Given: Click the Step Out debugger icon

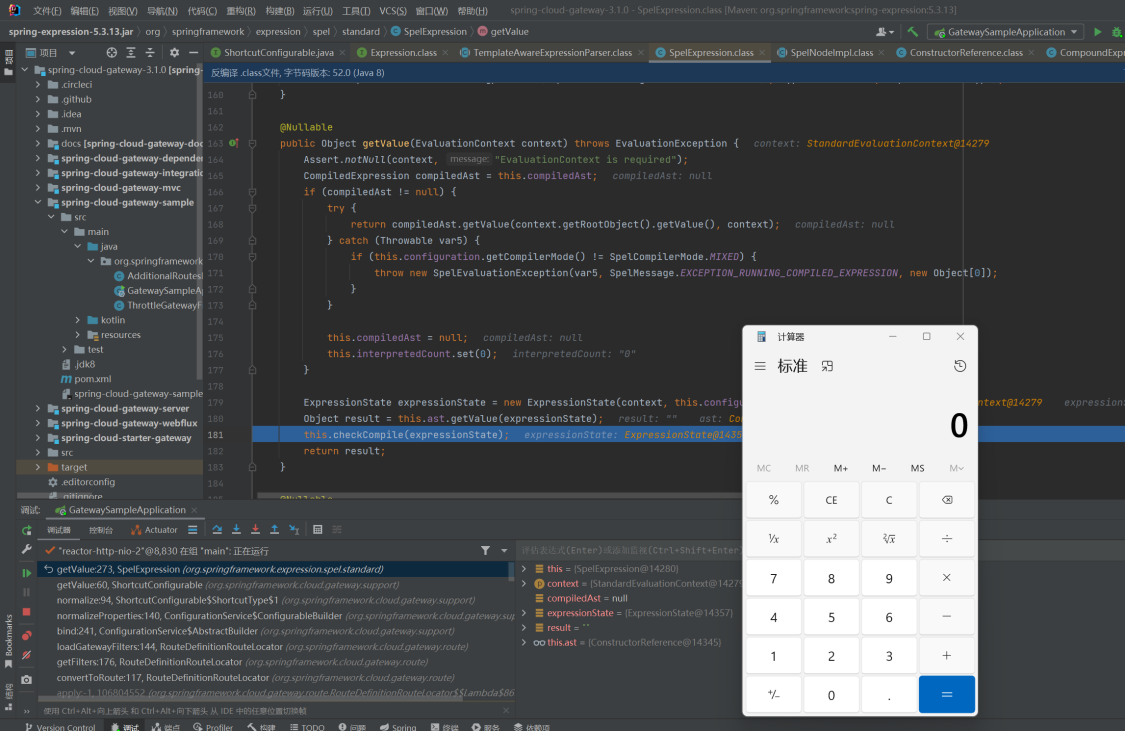Looking at the screenshot, I should pyautogui.click(x=274, y=529).
